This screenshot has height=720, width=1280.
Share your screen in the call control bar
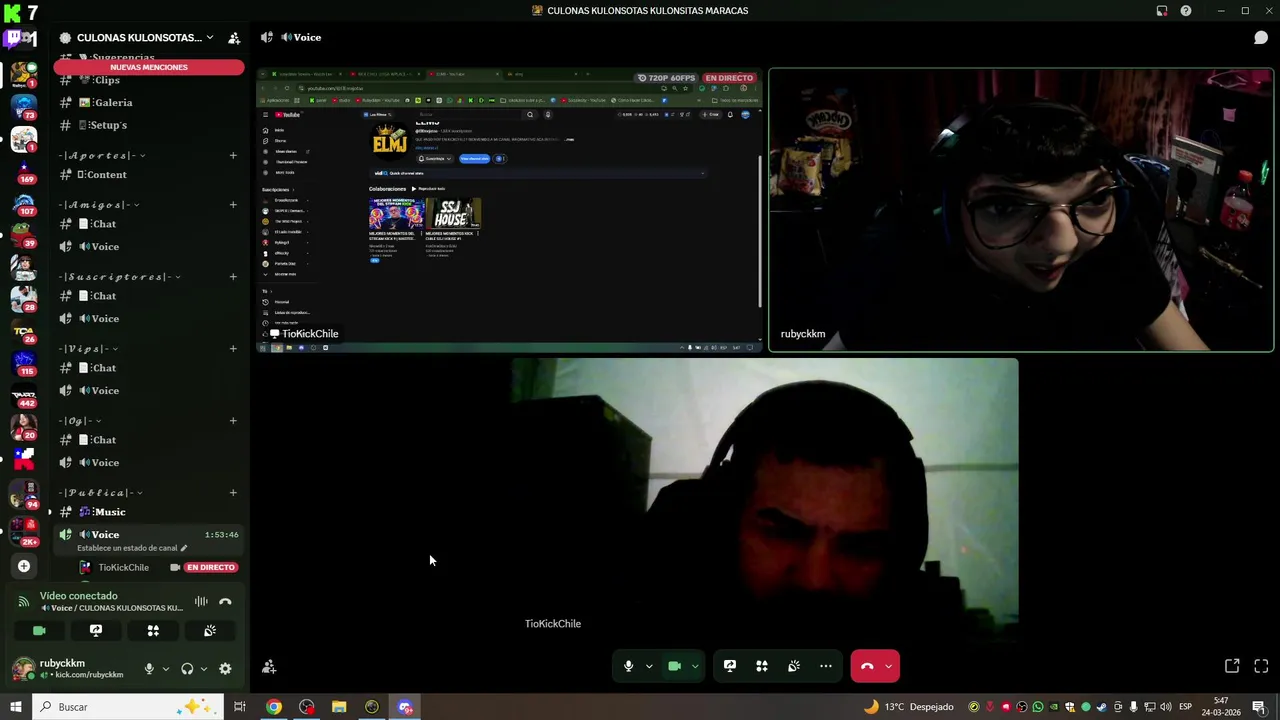(x=730, y=666)
